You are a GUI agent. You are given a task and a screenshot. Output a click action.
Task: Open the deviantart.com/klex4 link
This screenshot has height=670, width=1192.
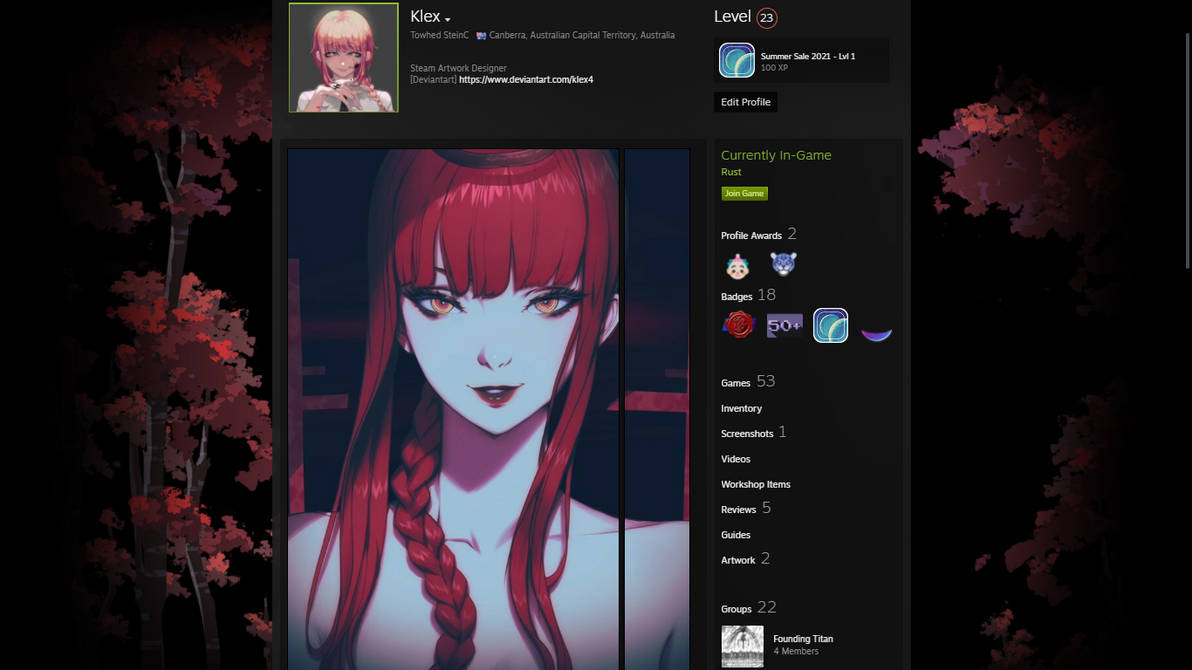tap(526, 80)
